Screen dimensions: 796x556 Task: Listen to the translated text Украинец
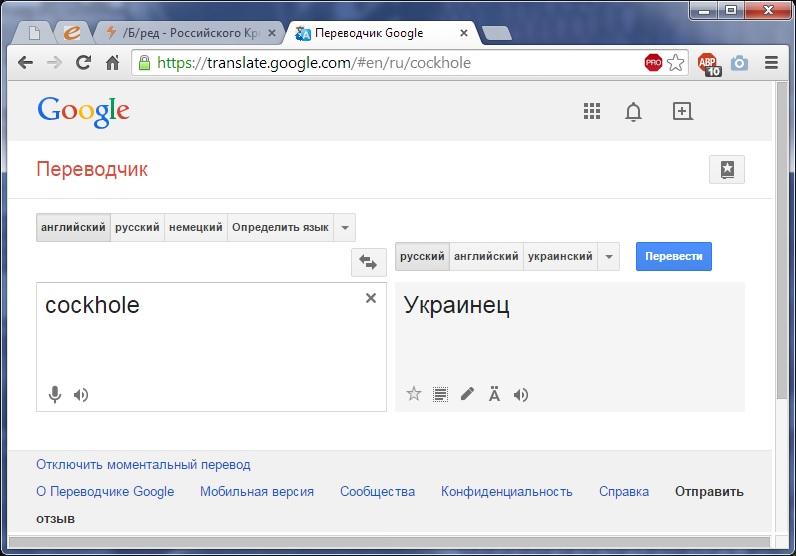[x=521, y=395]
